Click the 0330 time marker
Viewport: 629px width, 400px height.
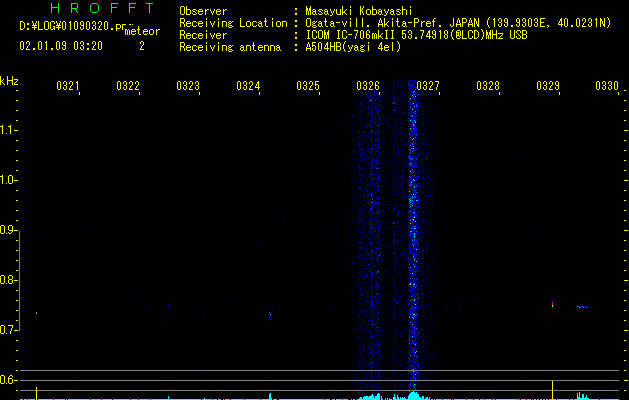(x=607, y=85)
